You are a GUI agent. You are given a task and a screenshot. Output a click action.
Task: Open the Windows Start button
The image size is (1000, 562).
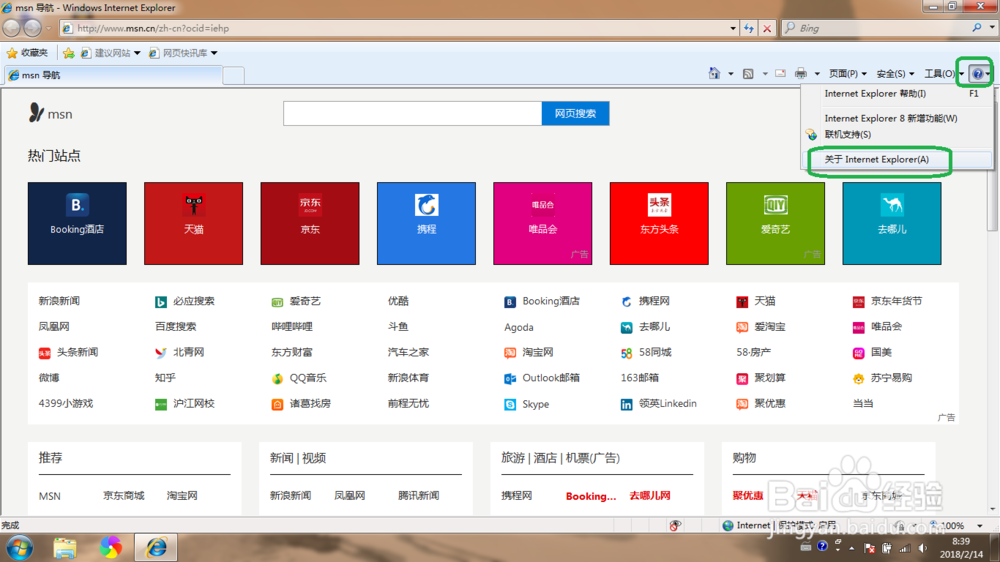point(20,548)
